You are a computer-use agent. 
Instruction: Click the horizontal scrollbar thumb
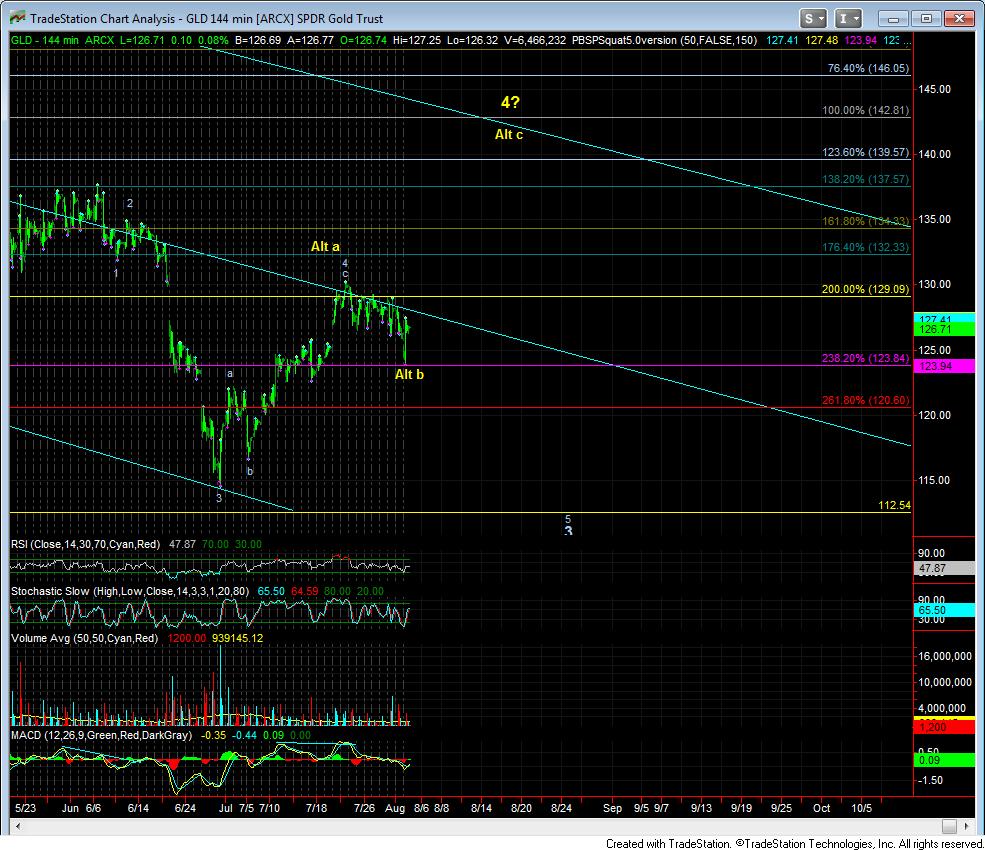949,826
